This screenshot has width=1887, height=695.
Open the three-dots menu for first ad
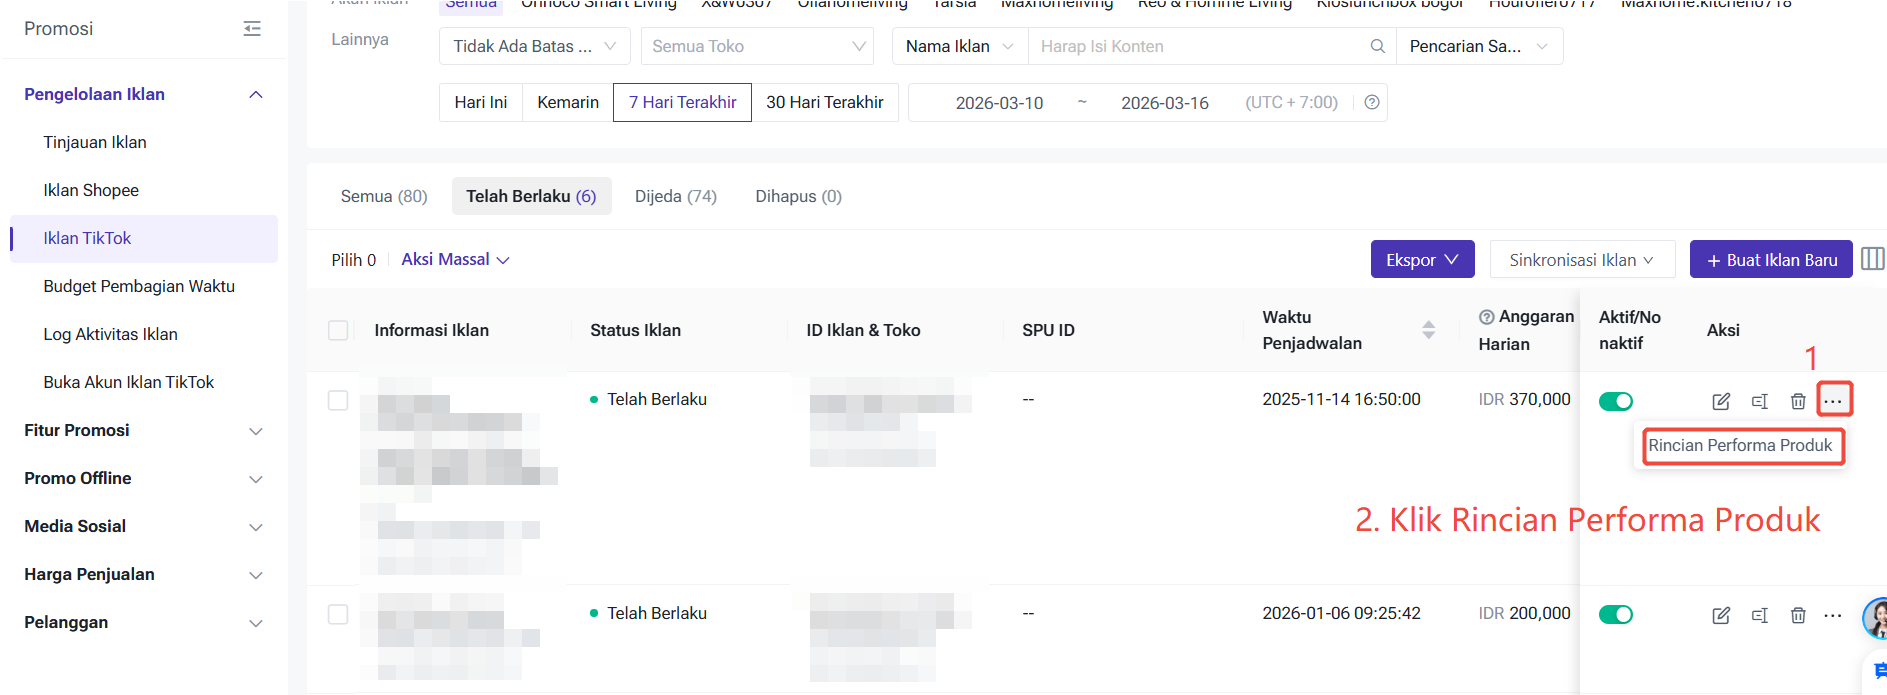tap(1833, 400)
